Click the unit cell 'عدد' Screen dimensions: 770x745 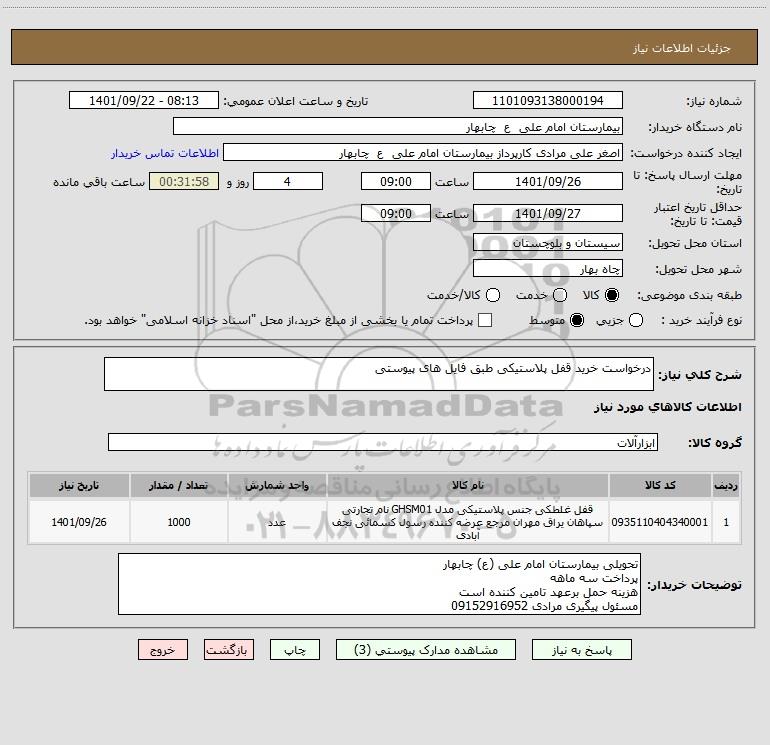(277, 522)
